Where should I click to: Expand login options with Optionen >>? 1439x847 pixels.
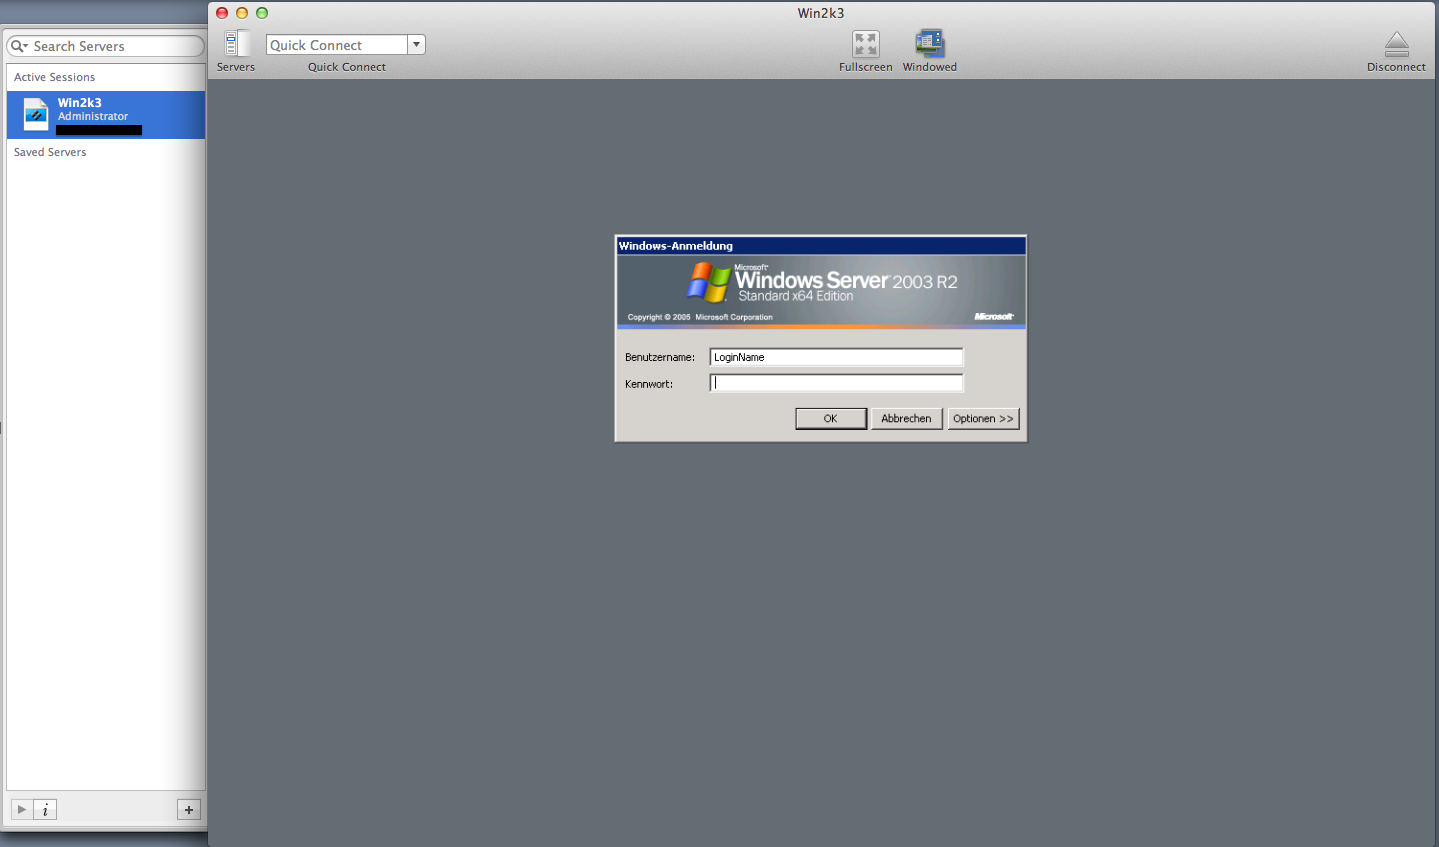click(983, 419)
